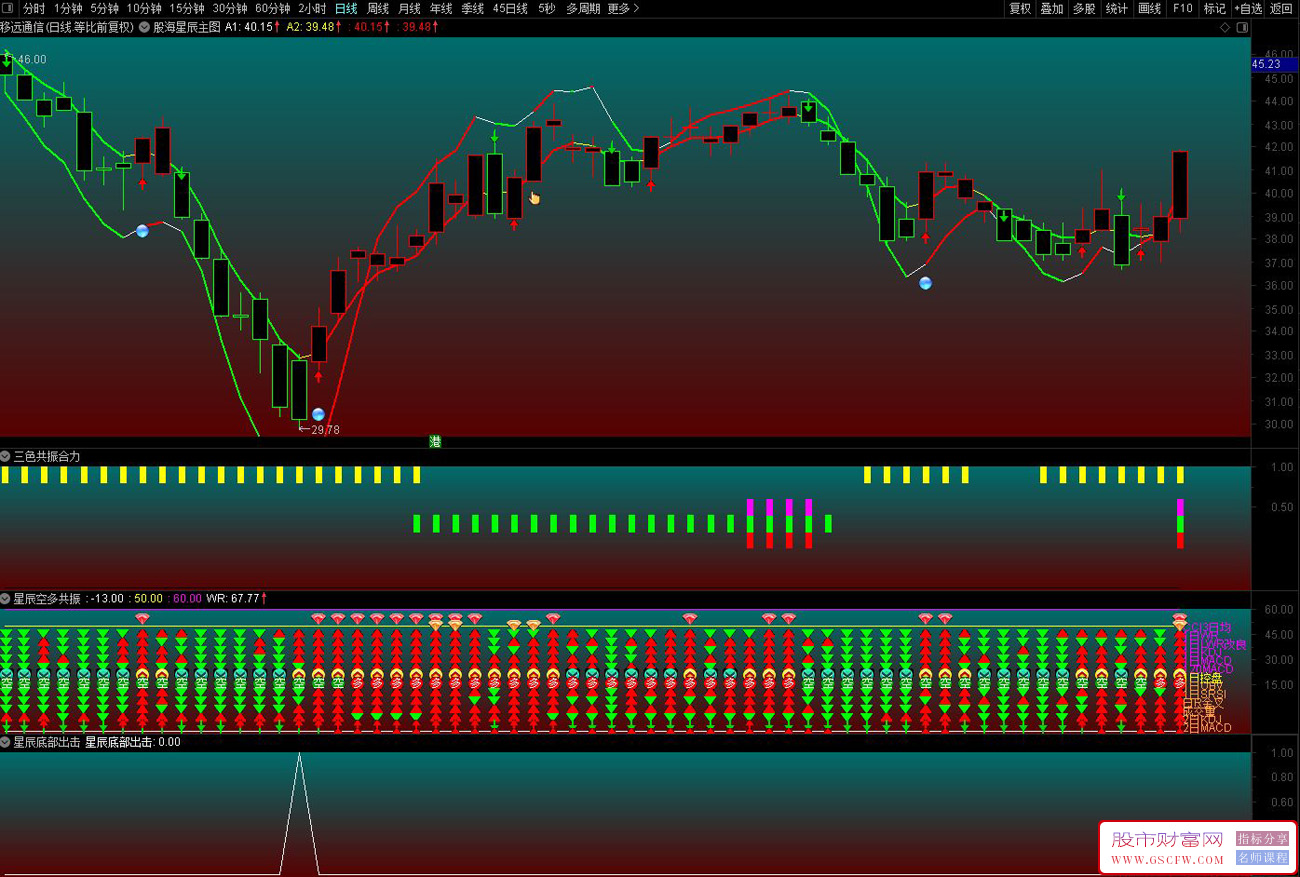Switch to the 分时 period tab
This screenshot has width=1300, height=877.
pos(35,8)
